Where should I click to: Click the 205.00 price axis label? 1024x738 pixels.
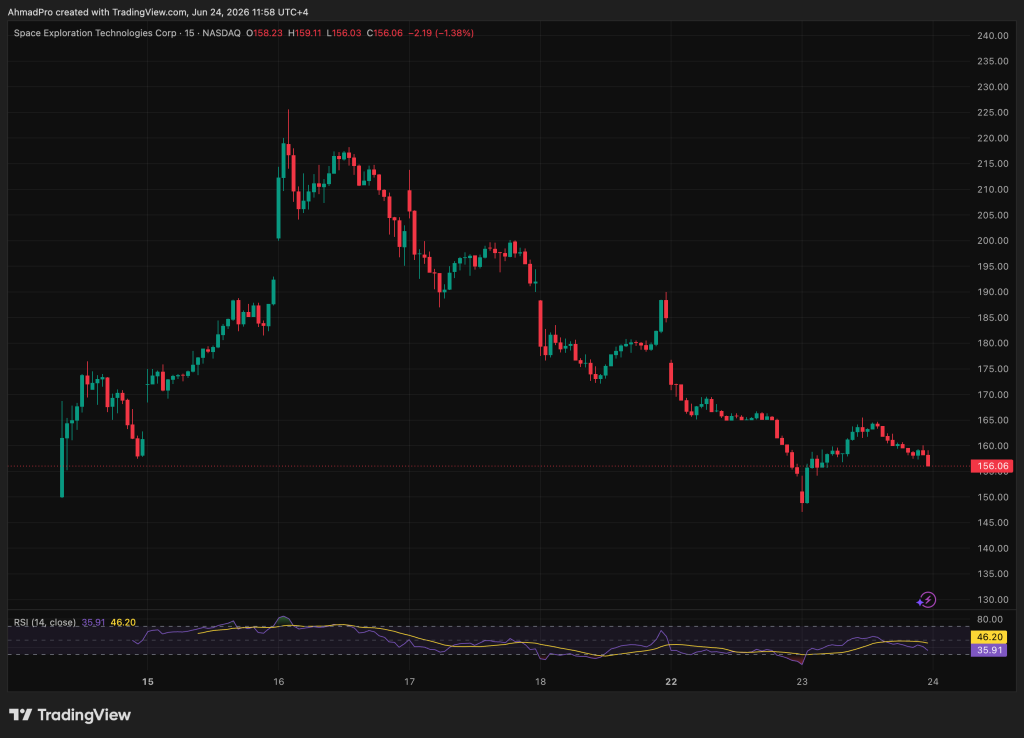click(x=993, y=215)
